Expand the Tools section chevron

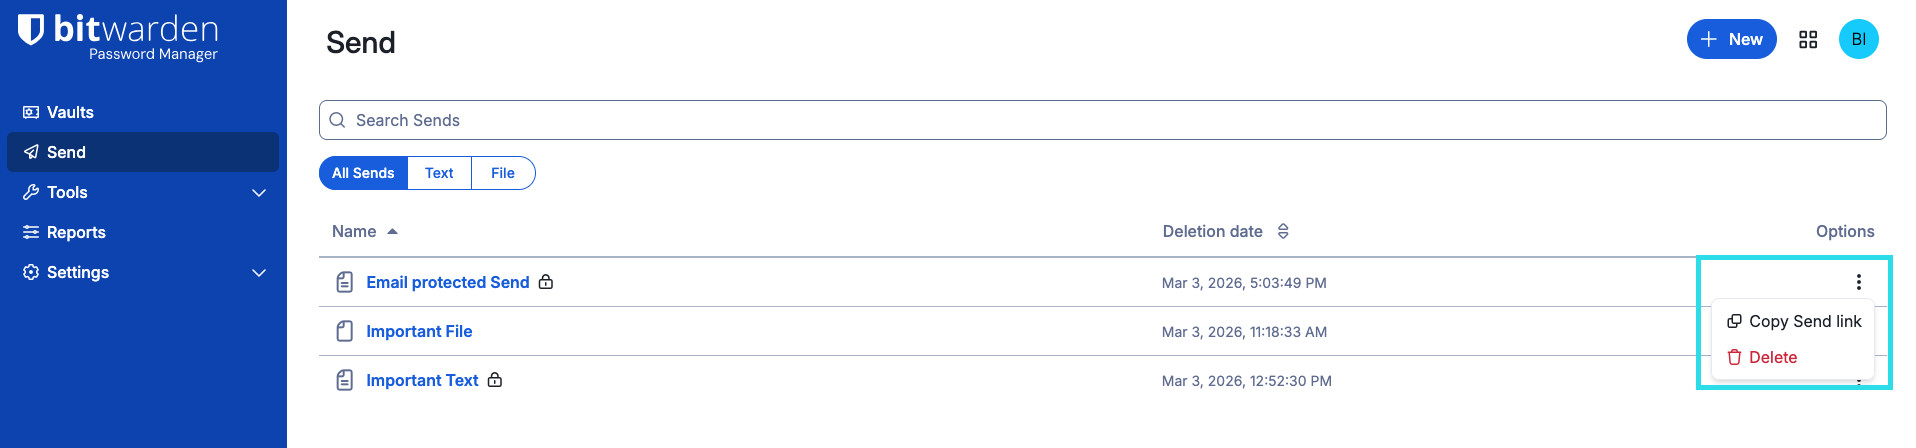tap(259, 192)
